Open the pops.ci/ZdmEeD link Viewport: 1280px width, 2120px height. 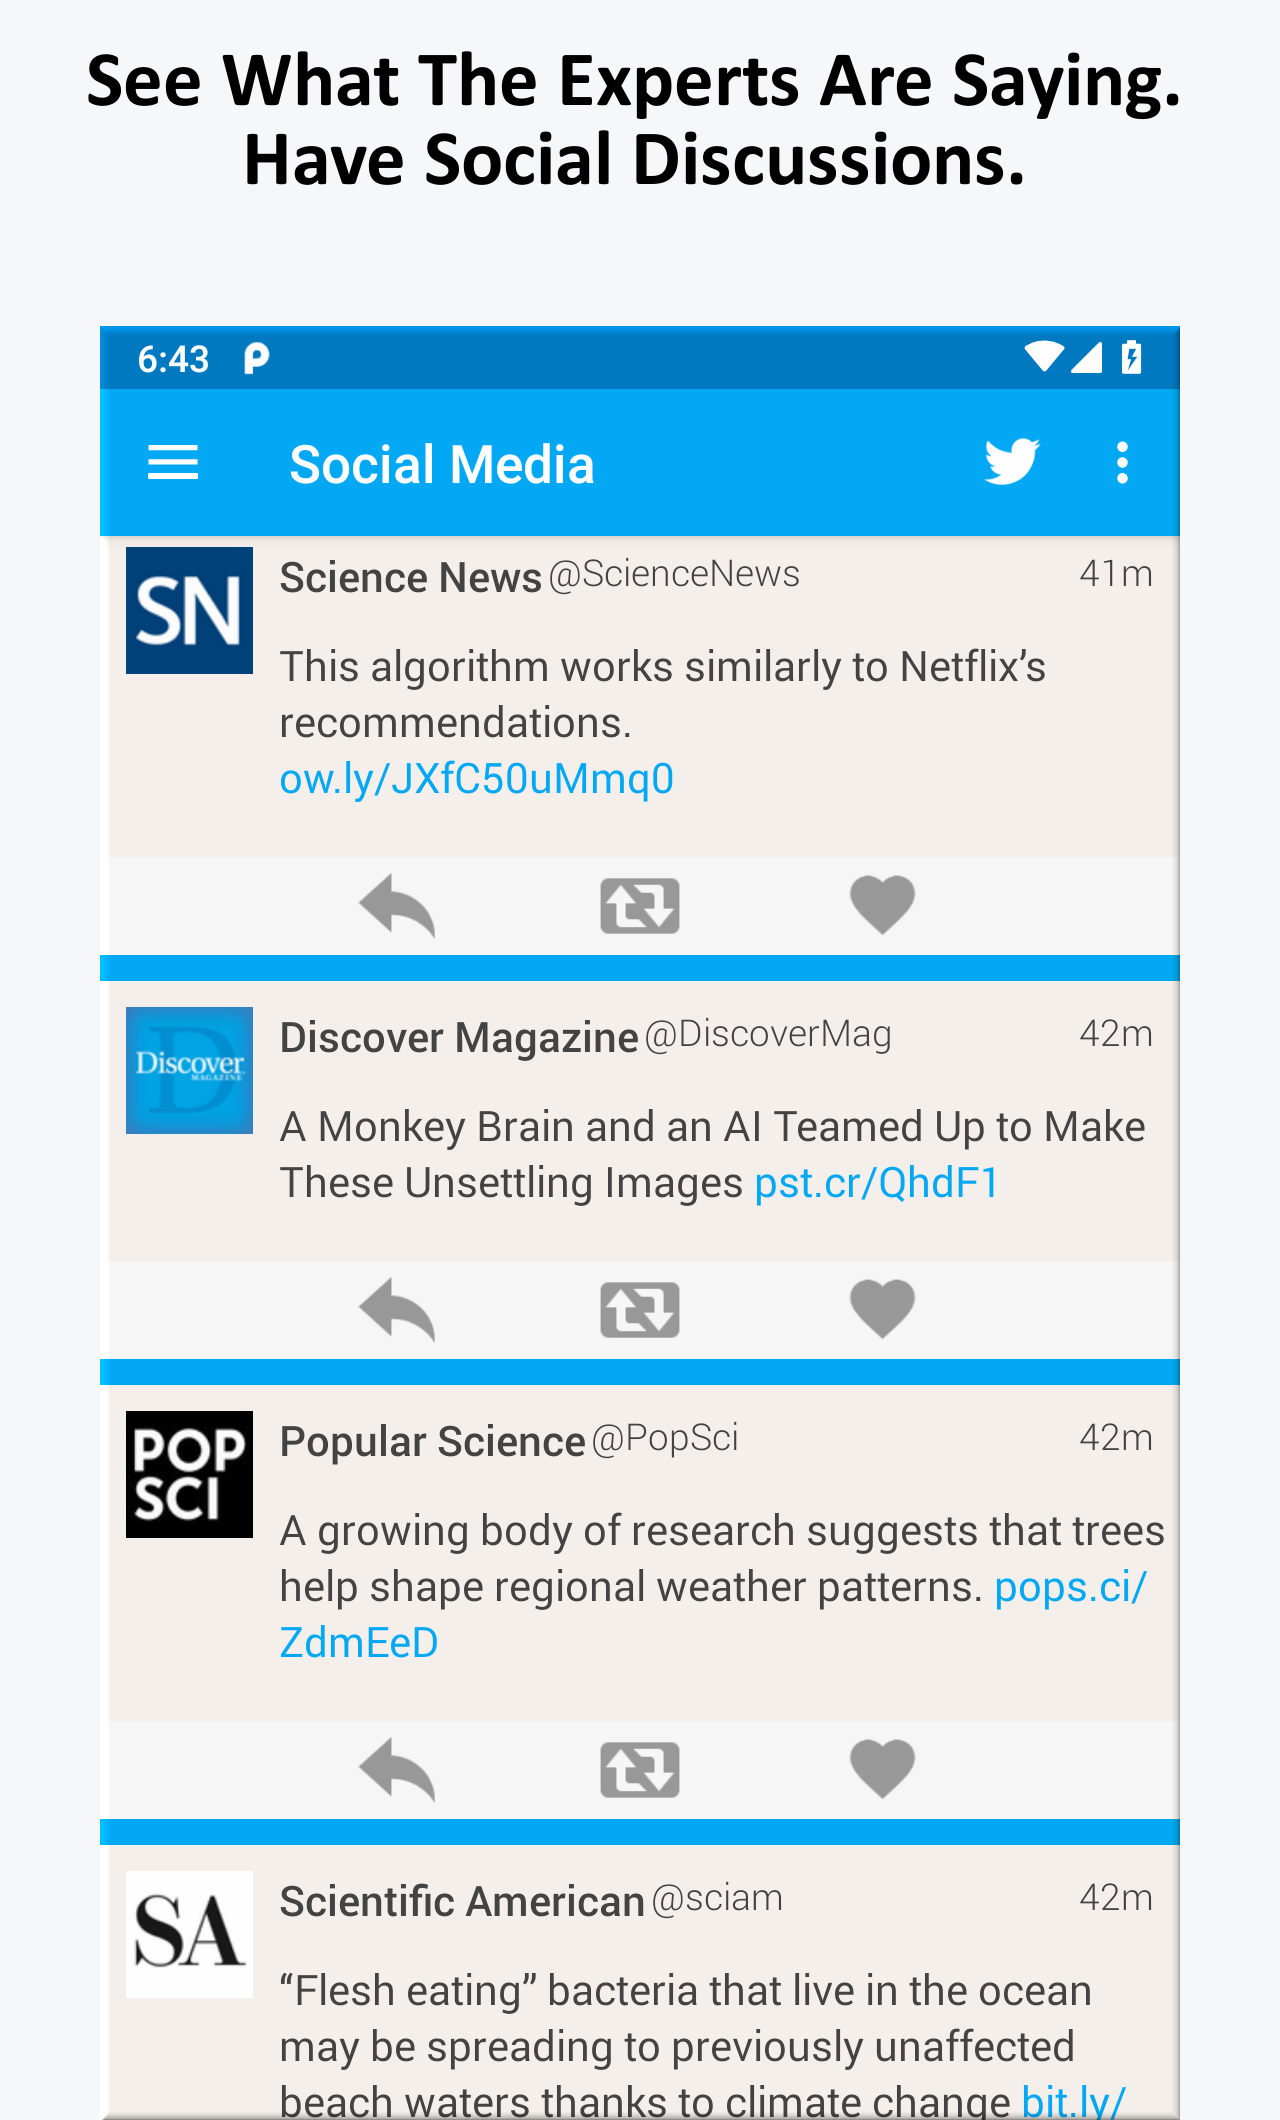pyautogui.click(x=1070, y=1587)
